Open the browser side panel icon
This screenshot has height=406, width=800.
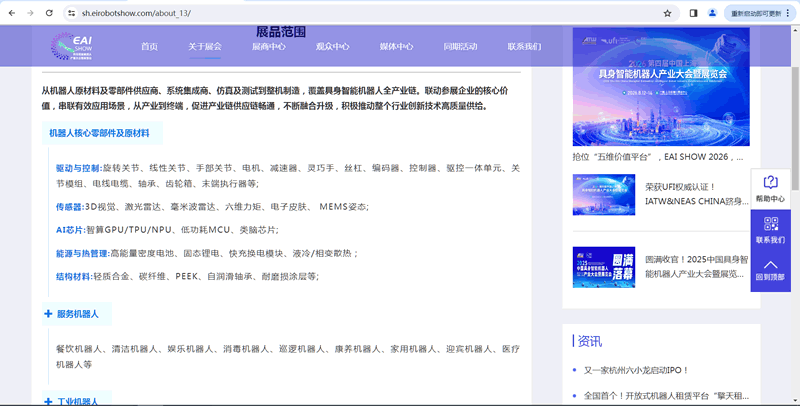pyautogui.click(x=694, y=13)
